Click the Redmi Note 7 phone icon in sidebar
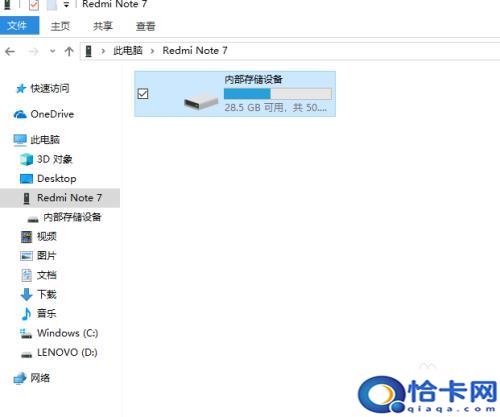The width and height of the screenshot is (500, 417). coord(27,198)
